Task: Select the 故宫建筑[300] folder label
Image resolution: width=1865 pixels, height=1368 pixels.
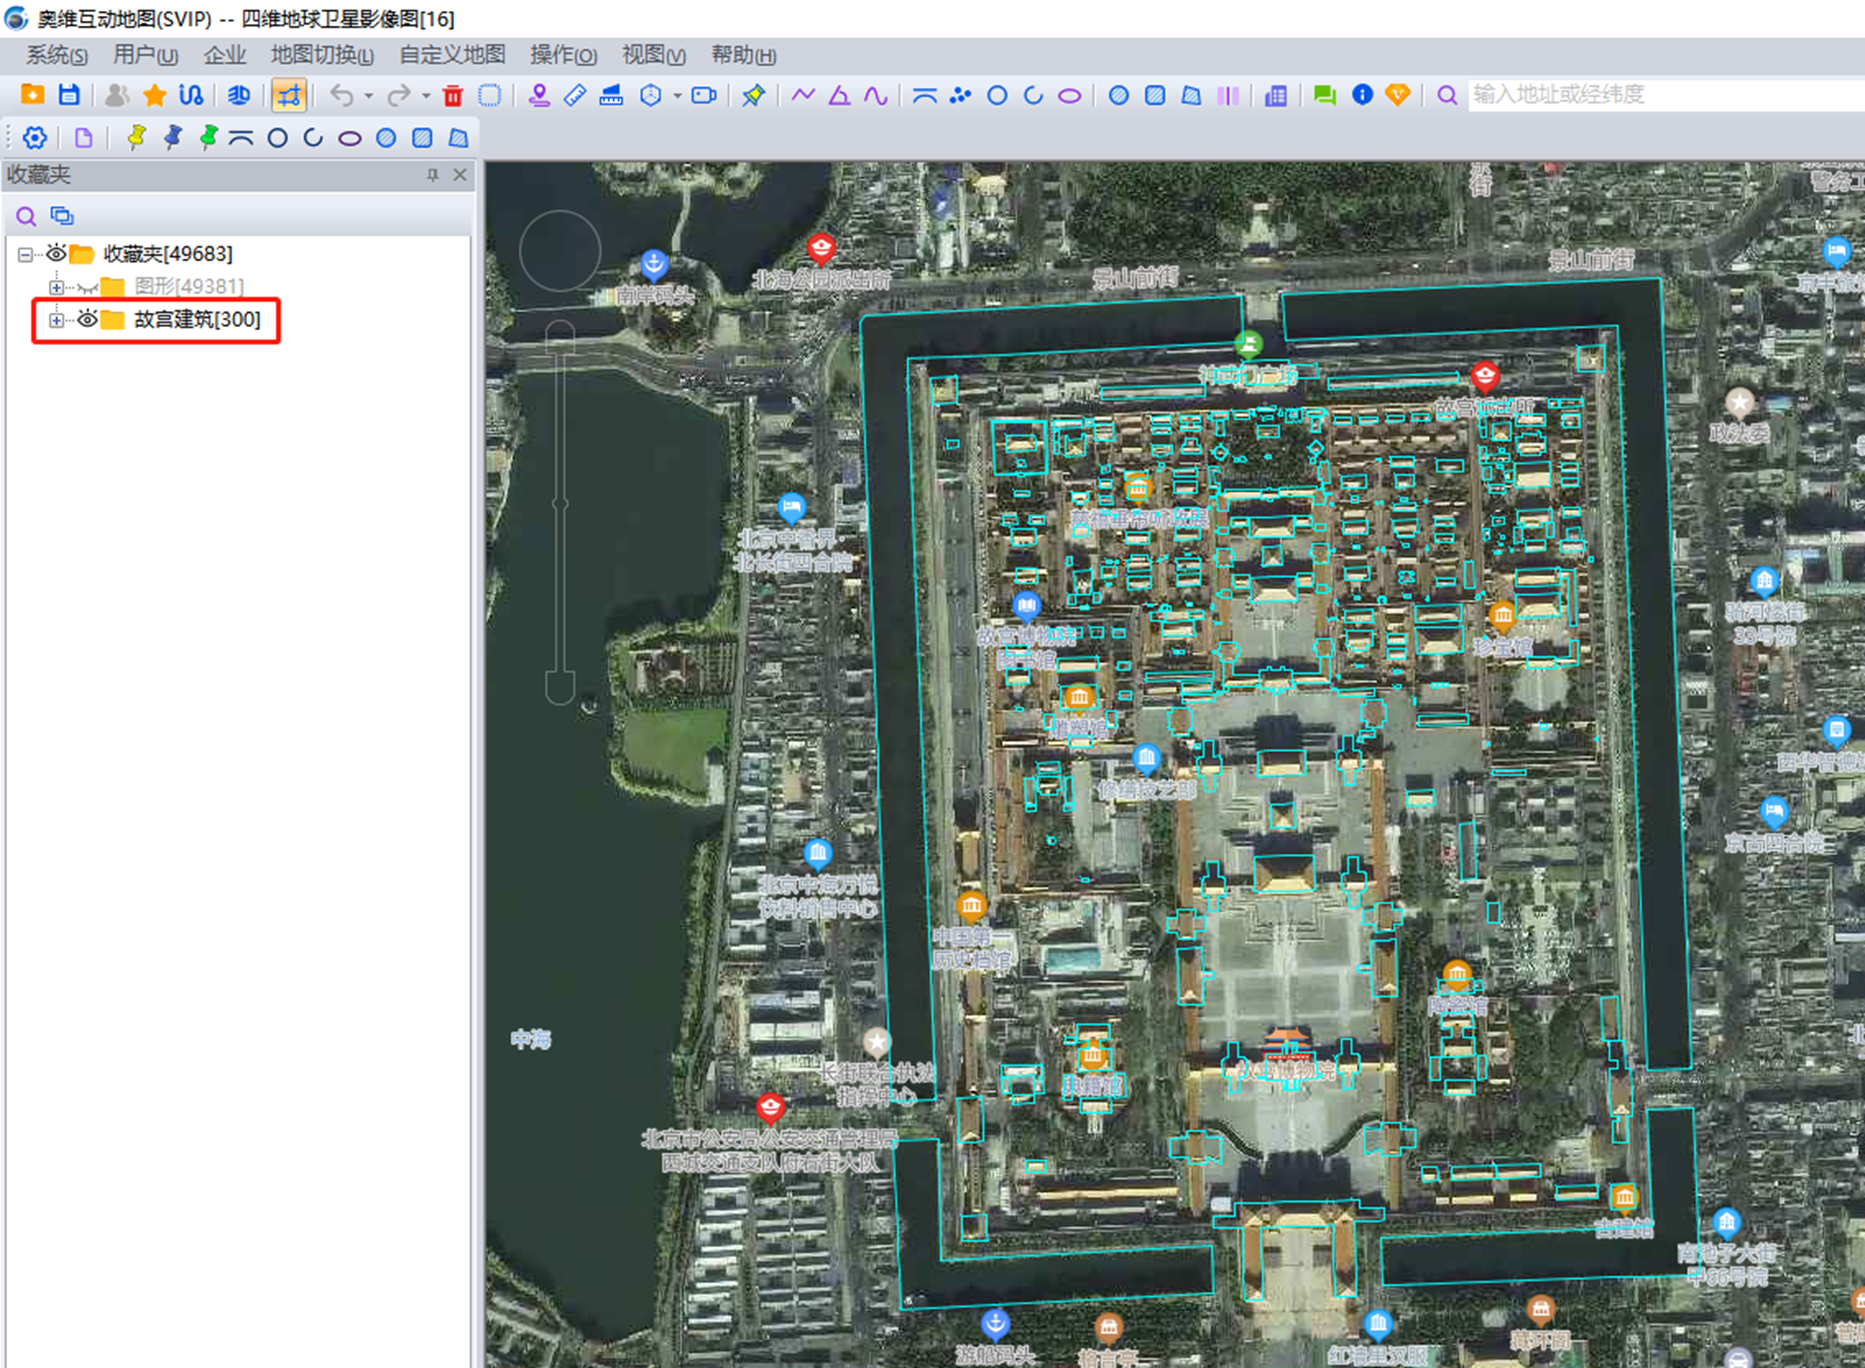Action: click(197, 319)
